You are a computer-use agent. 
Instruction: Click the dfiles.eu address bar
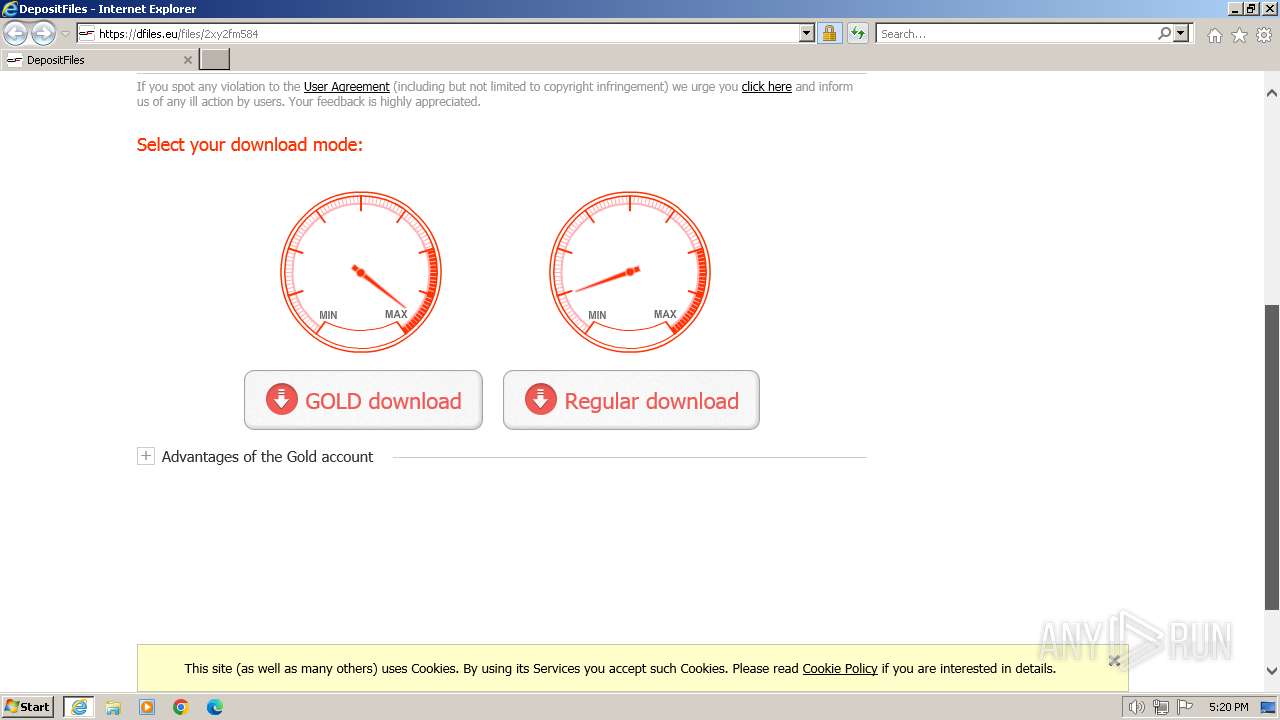tap(438, 34)
